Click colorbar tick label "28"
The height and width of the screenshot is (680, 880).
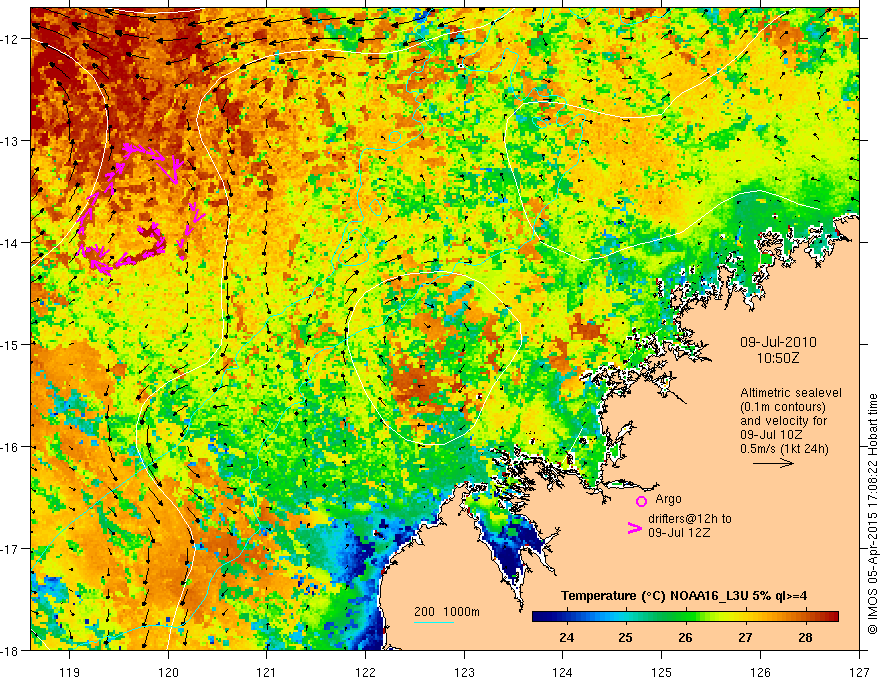coord(805,637)
